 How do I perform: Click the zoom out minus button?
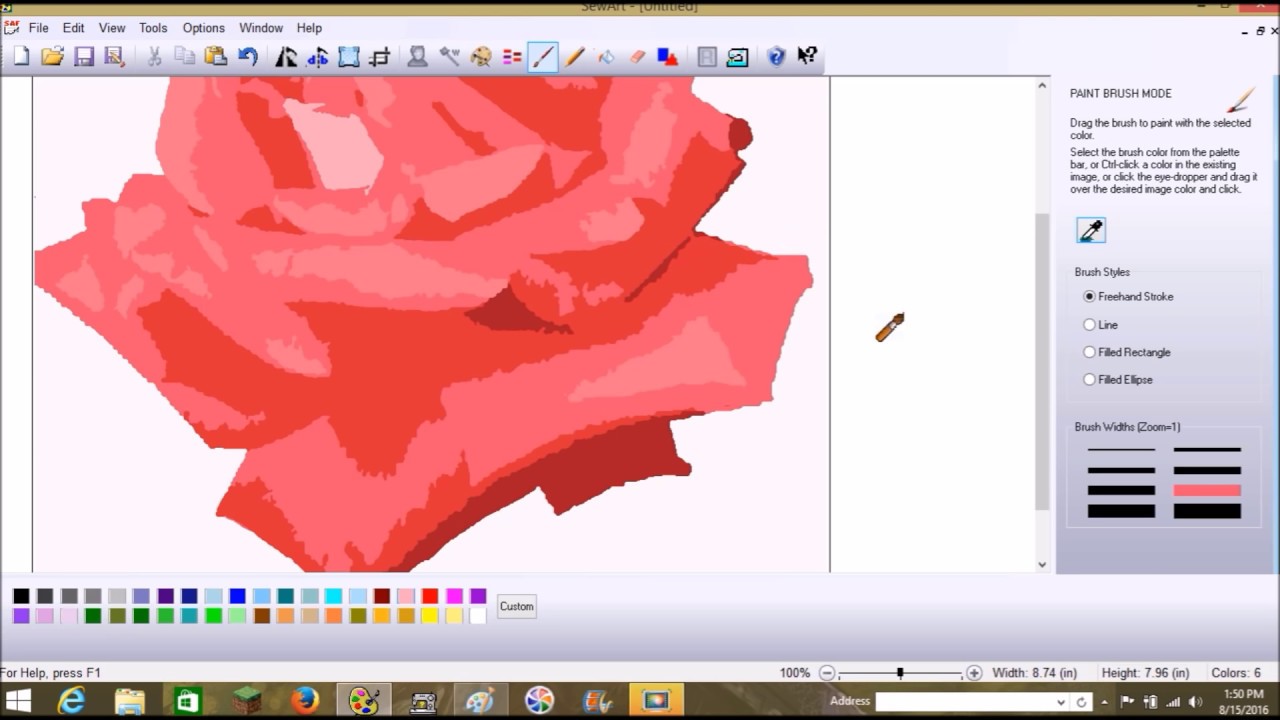[x=826, y=673]
